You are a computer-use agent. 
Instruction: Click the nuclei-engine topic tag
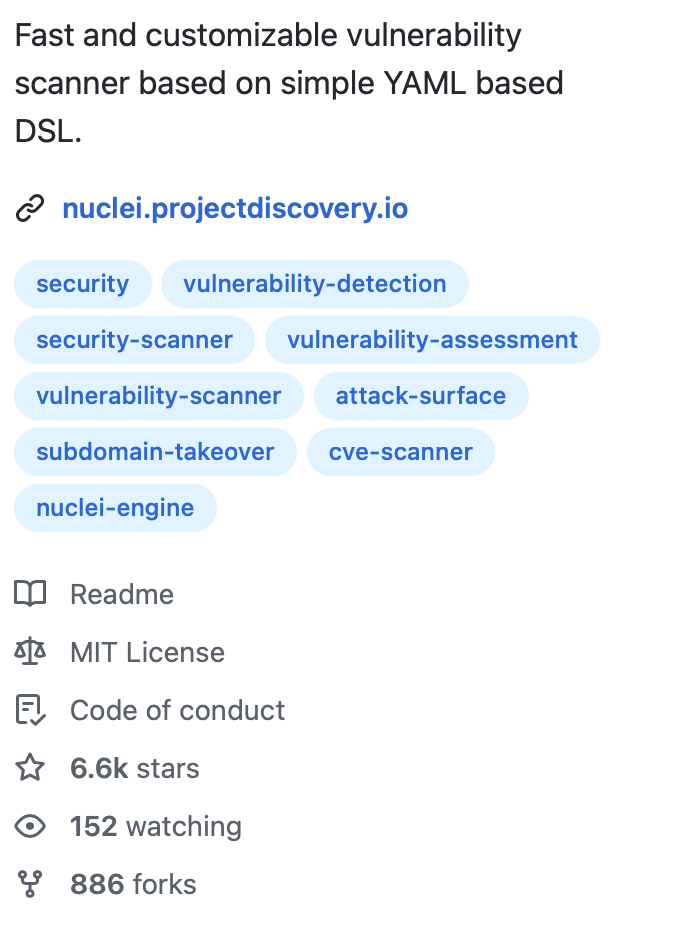tap(115, 508)
